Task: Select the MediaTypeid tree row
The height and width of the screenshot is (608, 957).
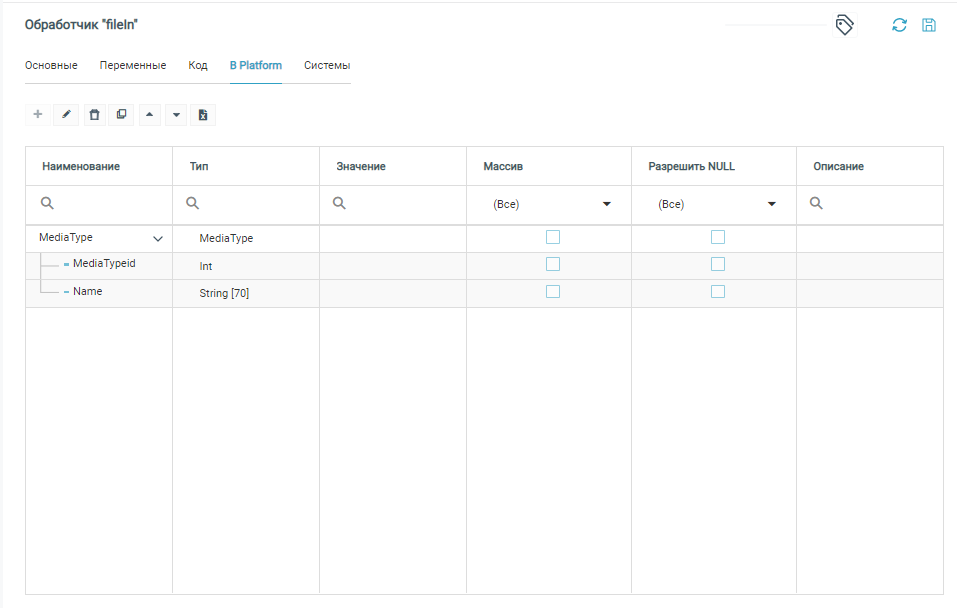Action: (104, 264)
